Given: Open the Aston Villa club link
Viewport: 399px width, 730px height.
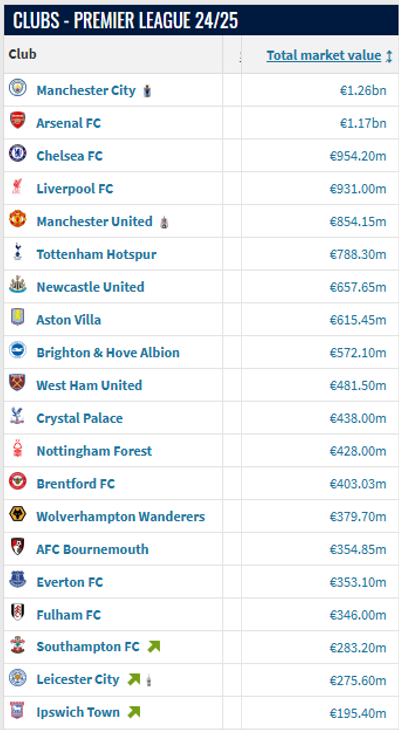Looking at the screenshot, I should (68, 320).
